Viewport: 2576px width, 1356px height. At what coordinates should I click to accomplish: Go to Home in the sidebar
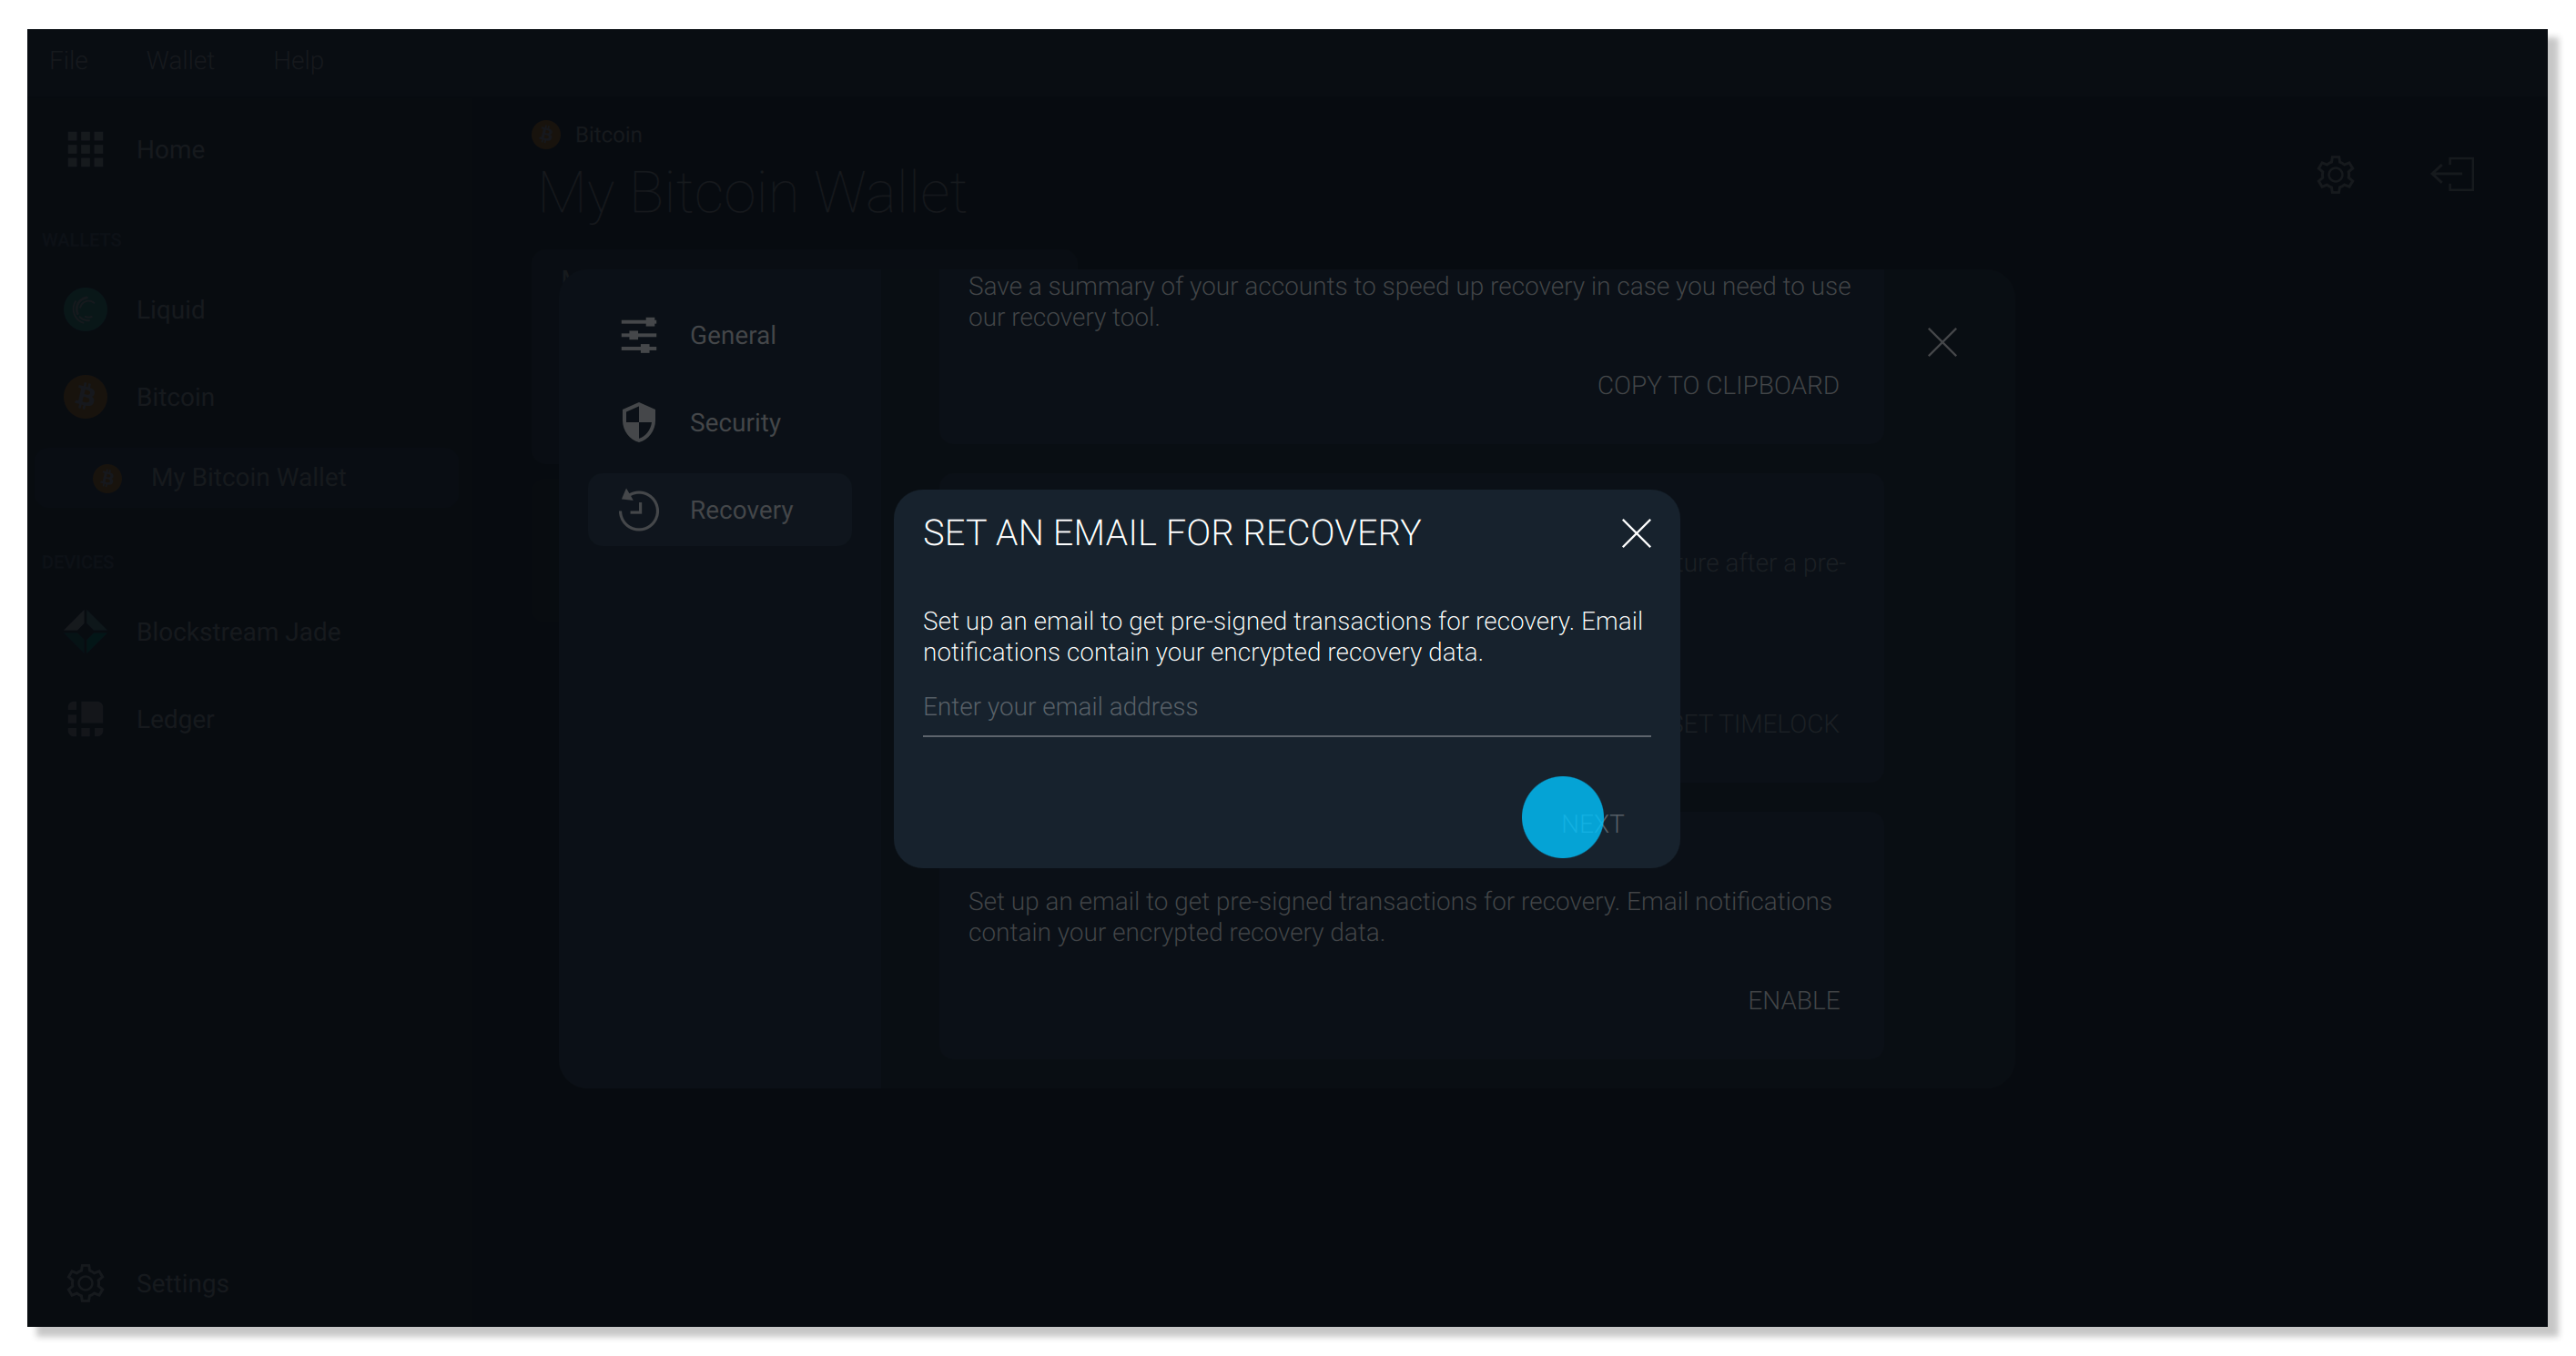coord(170,149)
